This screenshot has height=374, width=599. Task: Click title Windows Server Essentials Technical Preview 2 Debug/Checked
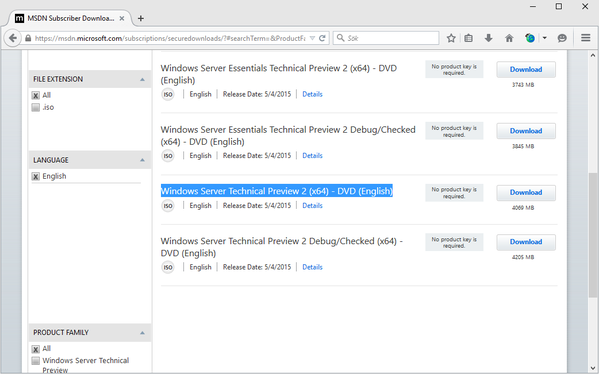pos(288,136)
